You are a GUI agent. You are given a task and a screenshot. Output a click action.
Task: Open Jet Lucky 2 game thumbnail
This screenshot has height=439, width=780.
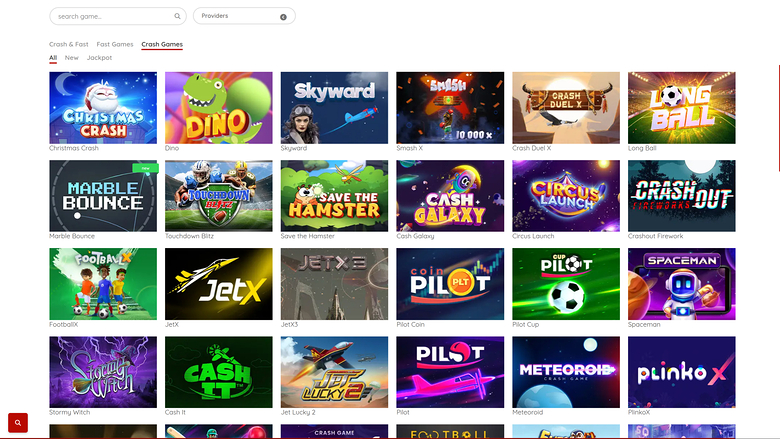[334, 372]
